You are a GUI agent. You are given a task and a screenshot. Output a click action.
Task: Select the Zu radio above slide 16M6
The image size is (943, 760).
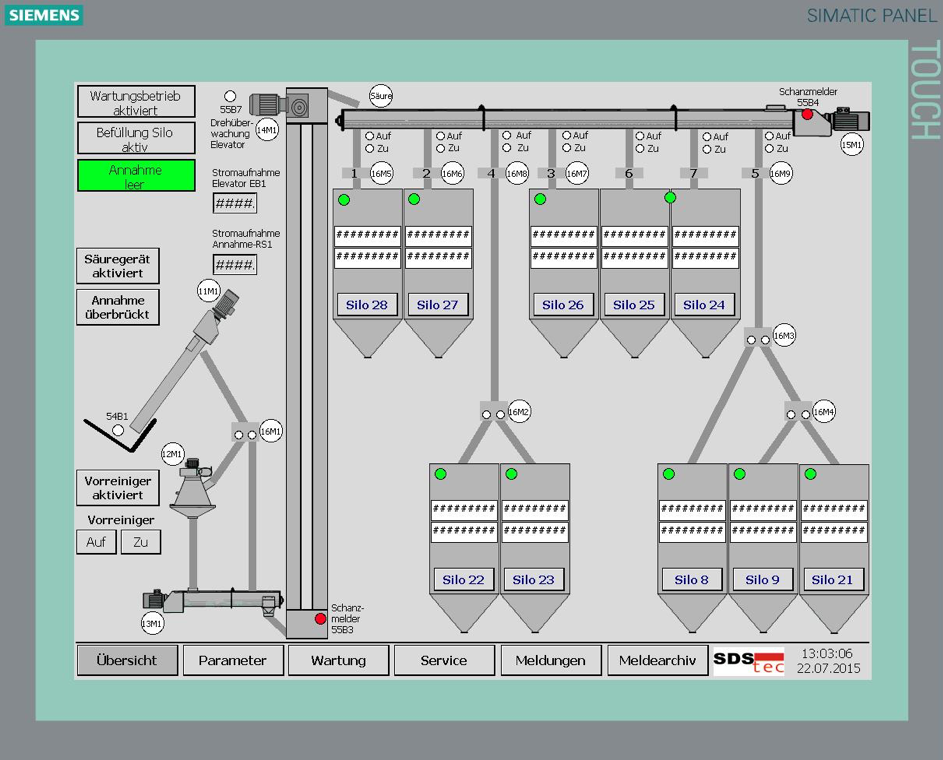(x=441, y=149)
